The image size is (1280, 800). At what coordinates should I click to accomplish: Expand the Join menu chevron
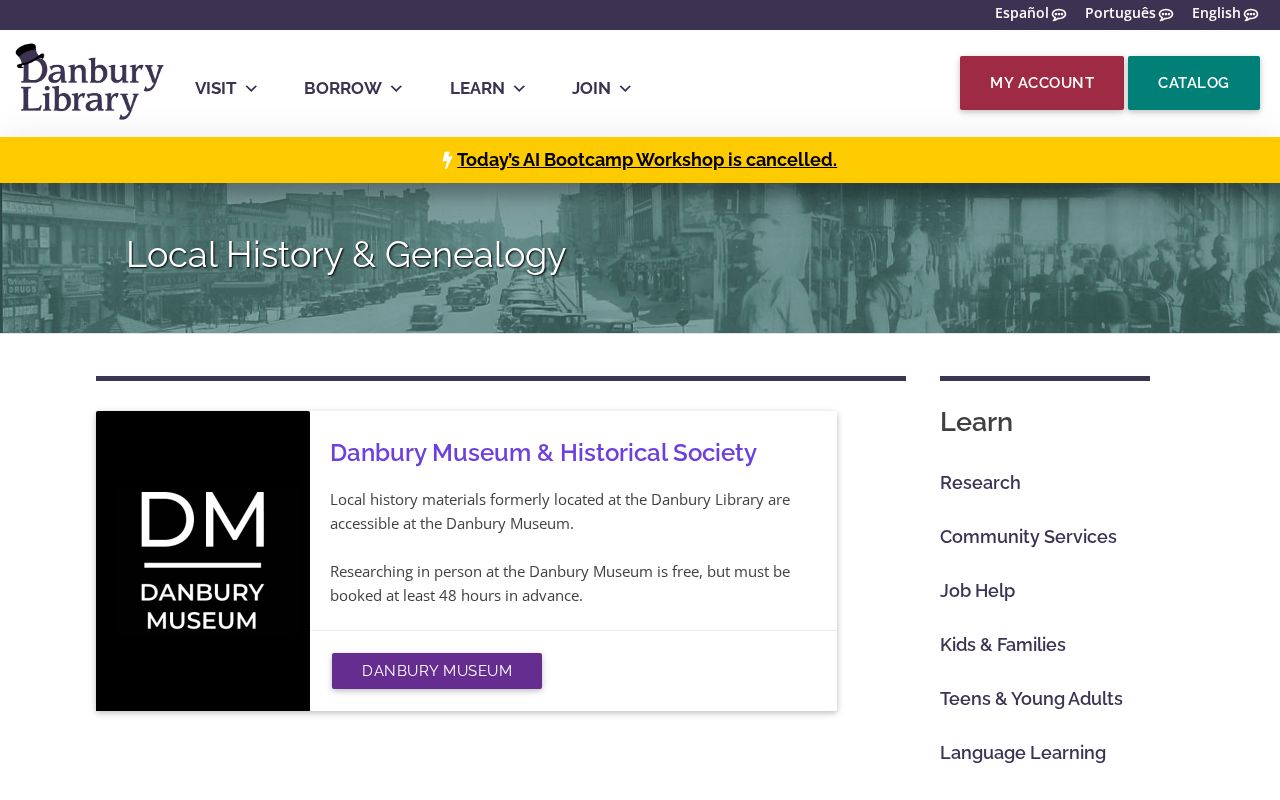(x=625, y=88)
